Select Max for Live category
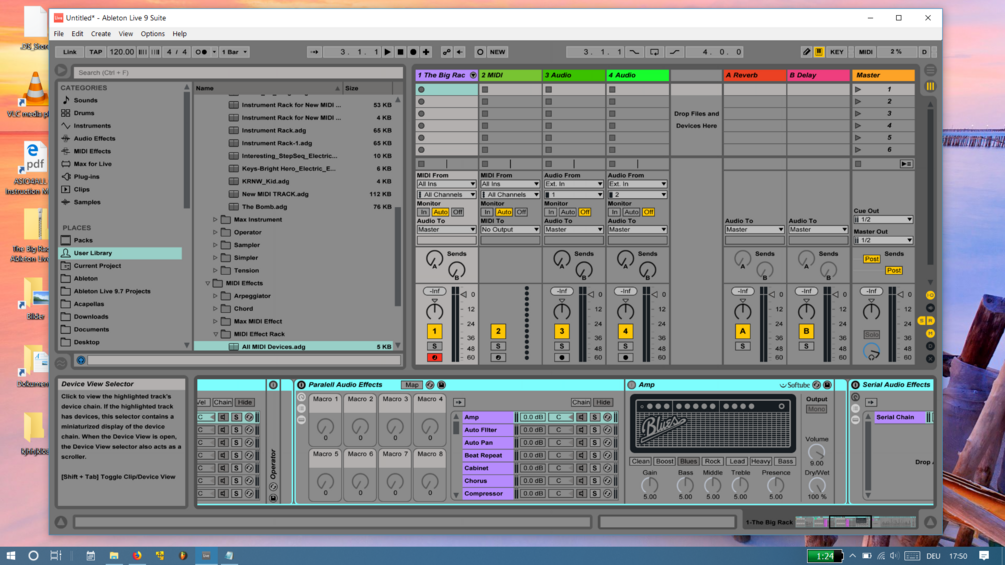Screen dimensions: 1005x565 [x=92, y=164]
